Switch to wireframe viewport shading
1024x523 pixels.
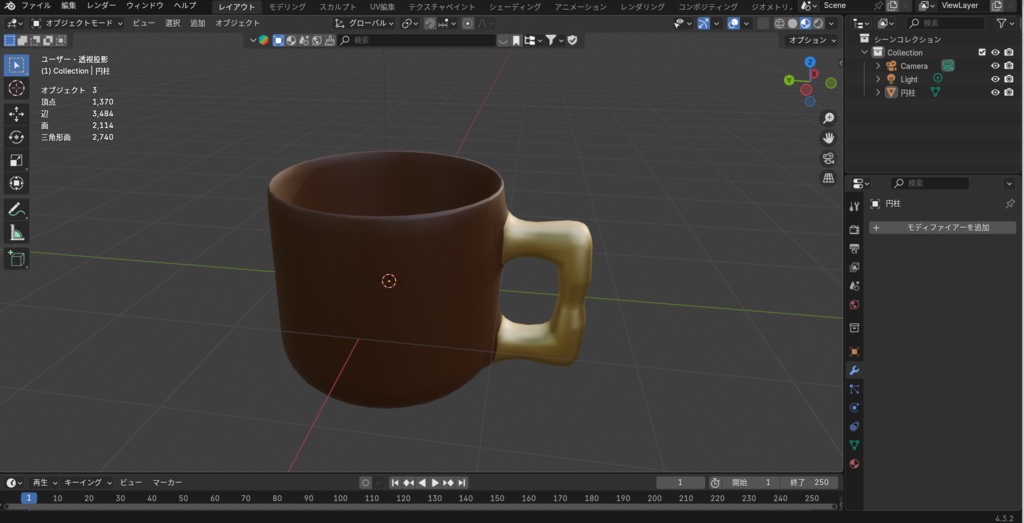(x=779, y=24)
